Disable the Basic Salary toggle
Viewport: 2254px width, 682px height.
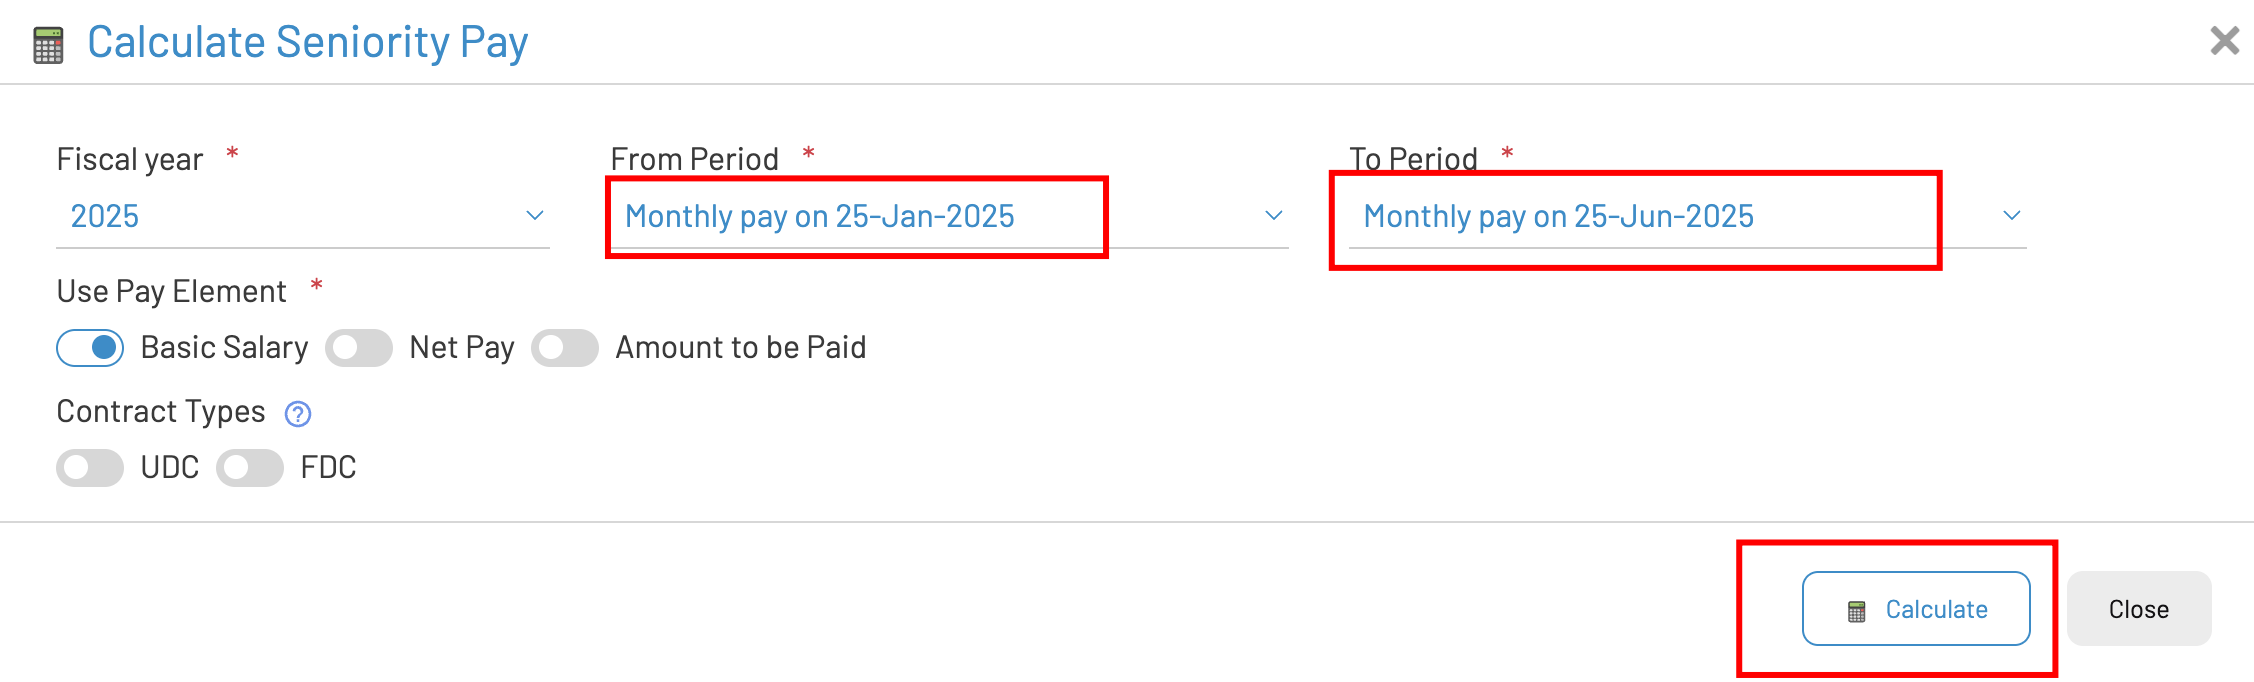coord(90,348)
